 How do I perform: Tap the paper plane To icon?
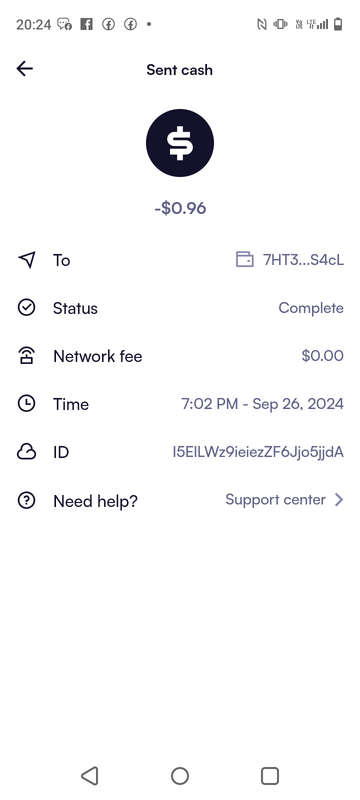(27, 260)
